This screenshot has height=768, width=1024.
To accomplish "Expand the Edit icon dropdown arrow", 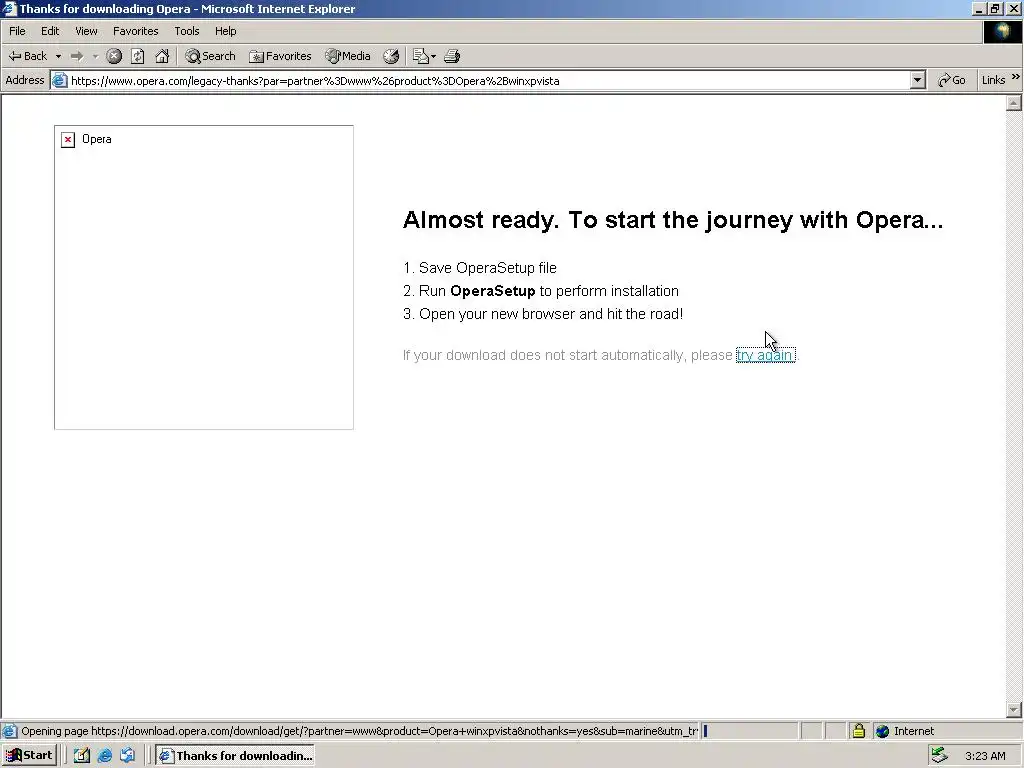I will pyautogui.click(x=433, y=56).
